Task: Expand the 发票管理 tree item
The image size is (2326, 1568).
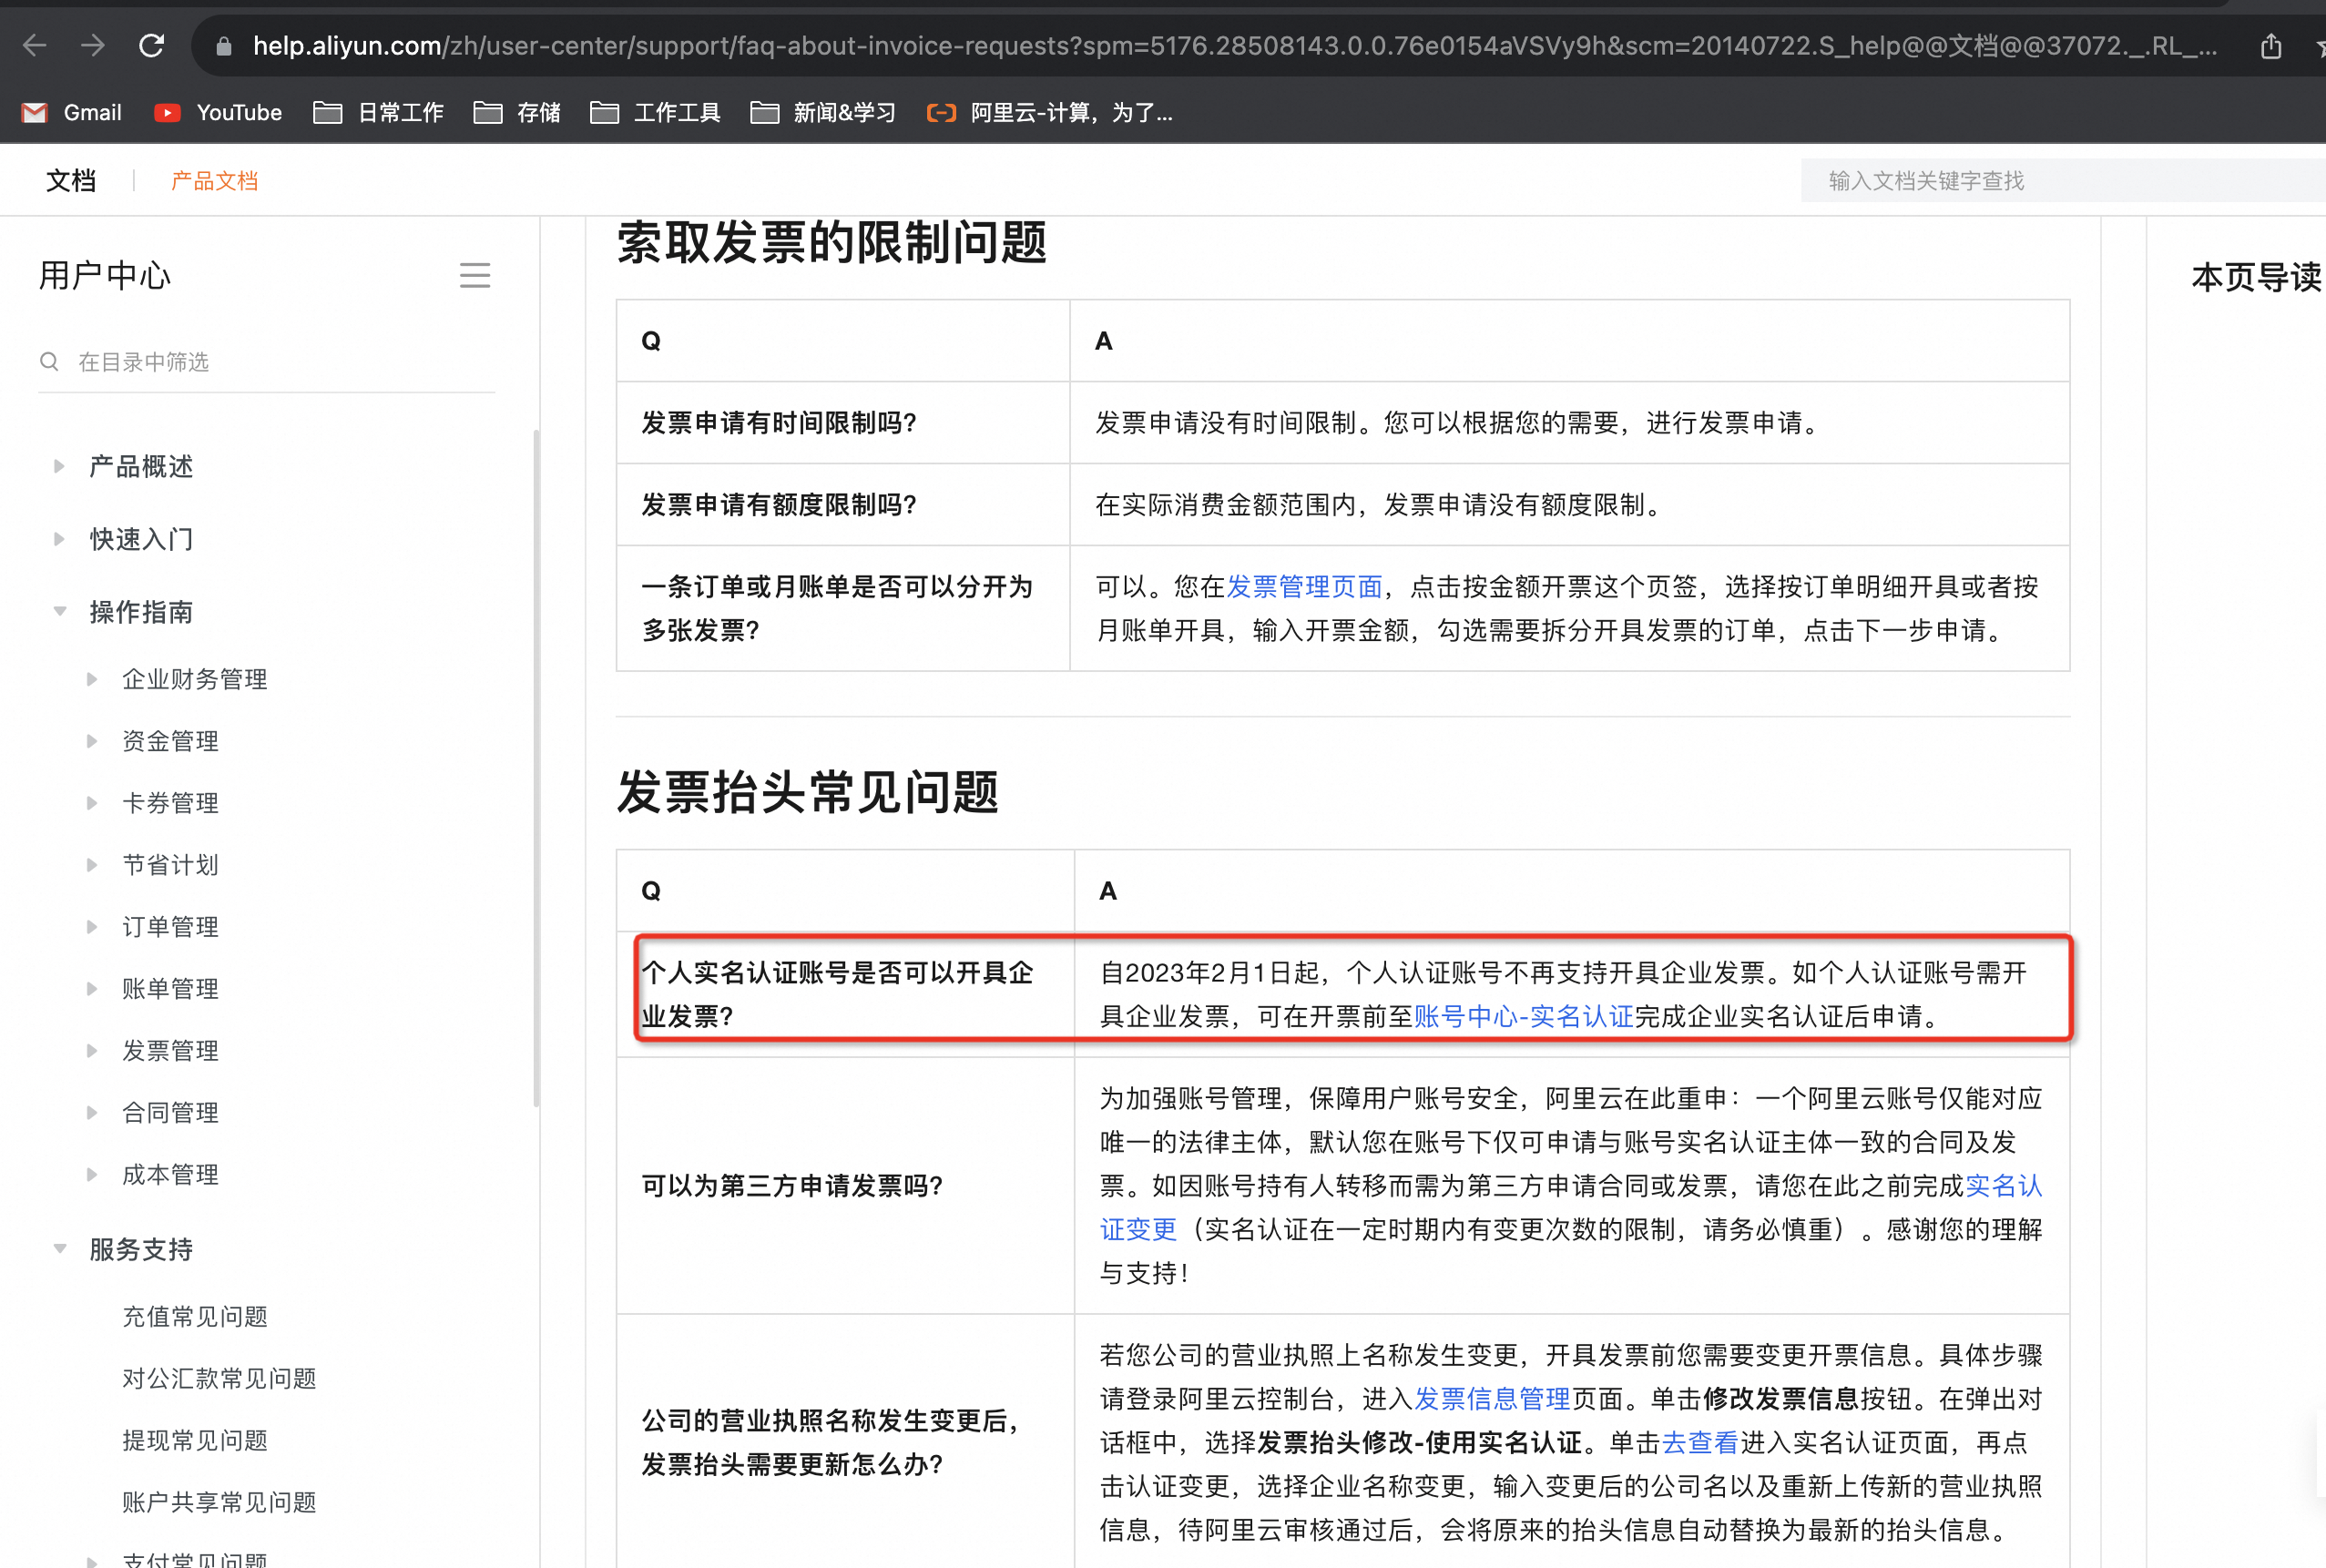Action: pos(92,1051)
